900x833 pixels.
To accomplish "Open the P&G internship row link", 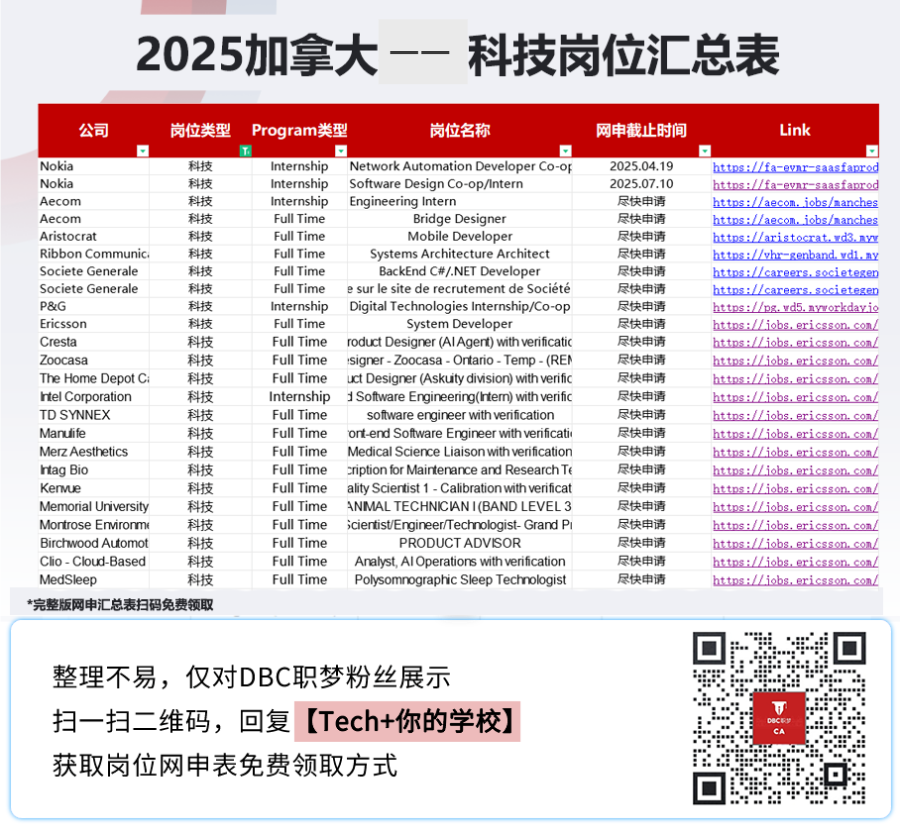I will tap(796, 307).
